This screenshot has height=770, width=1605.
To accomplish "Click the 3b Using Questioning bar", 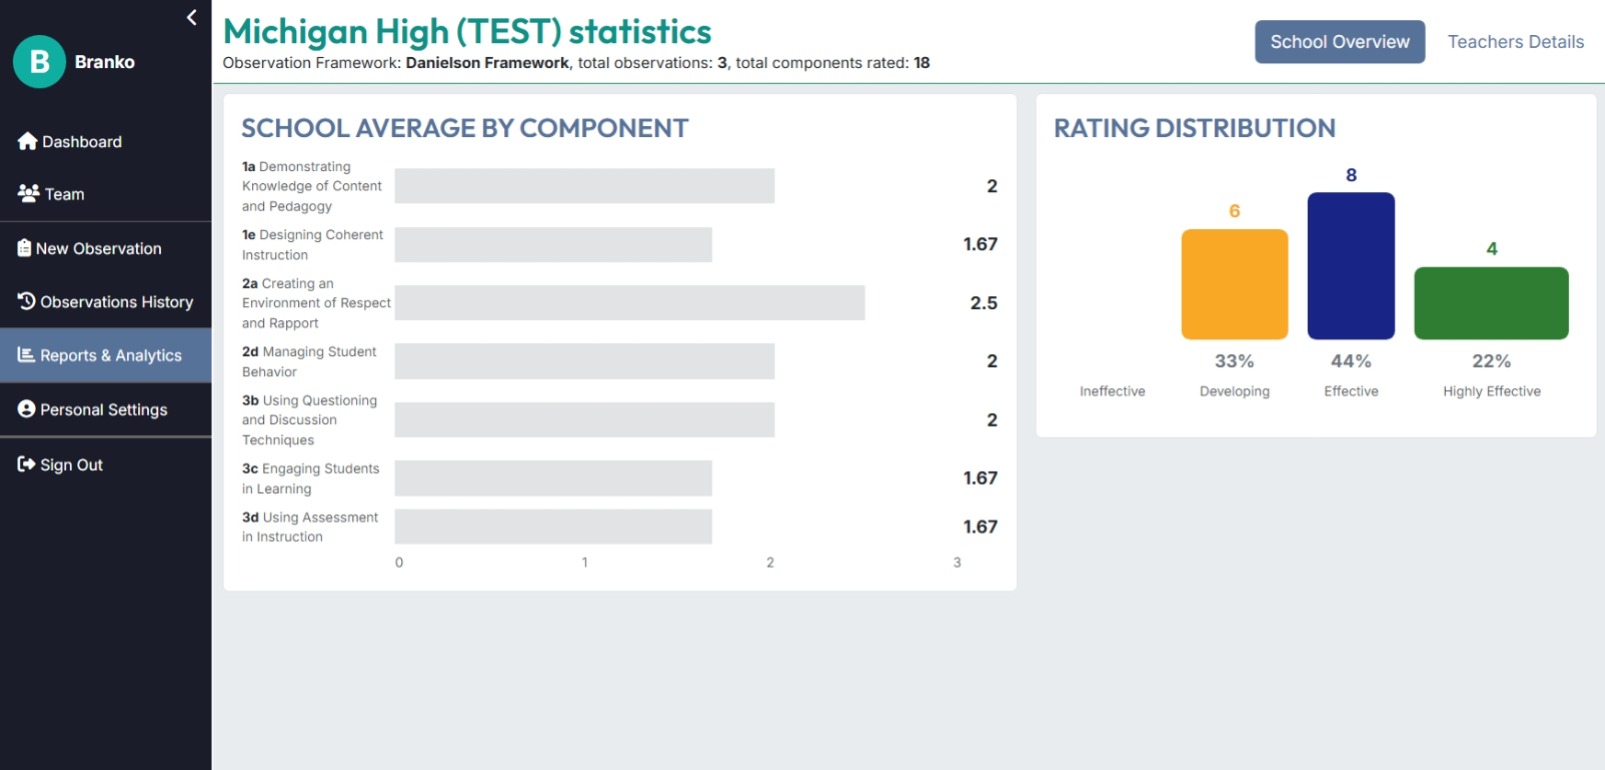I will (x=584, y=420).
